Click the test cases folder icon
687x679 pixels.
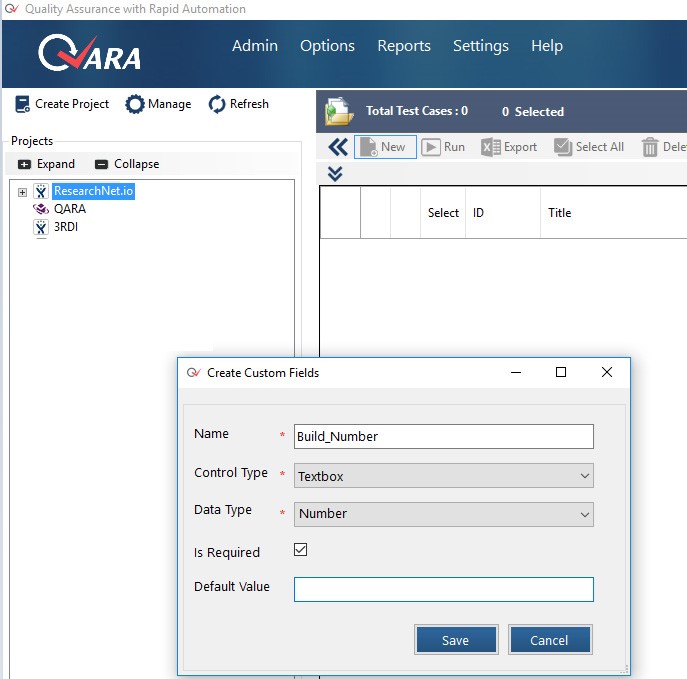point(339,111)
